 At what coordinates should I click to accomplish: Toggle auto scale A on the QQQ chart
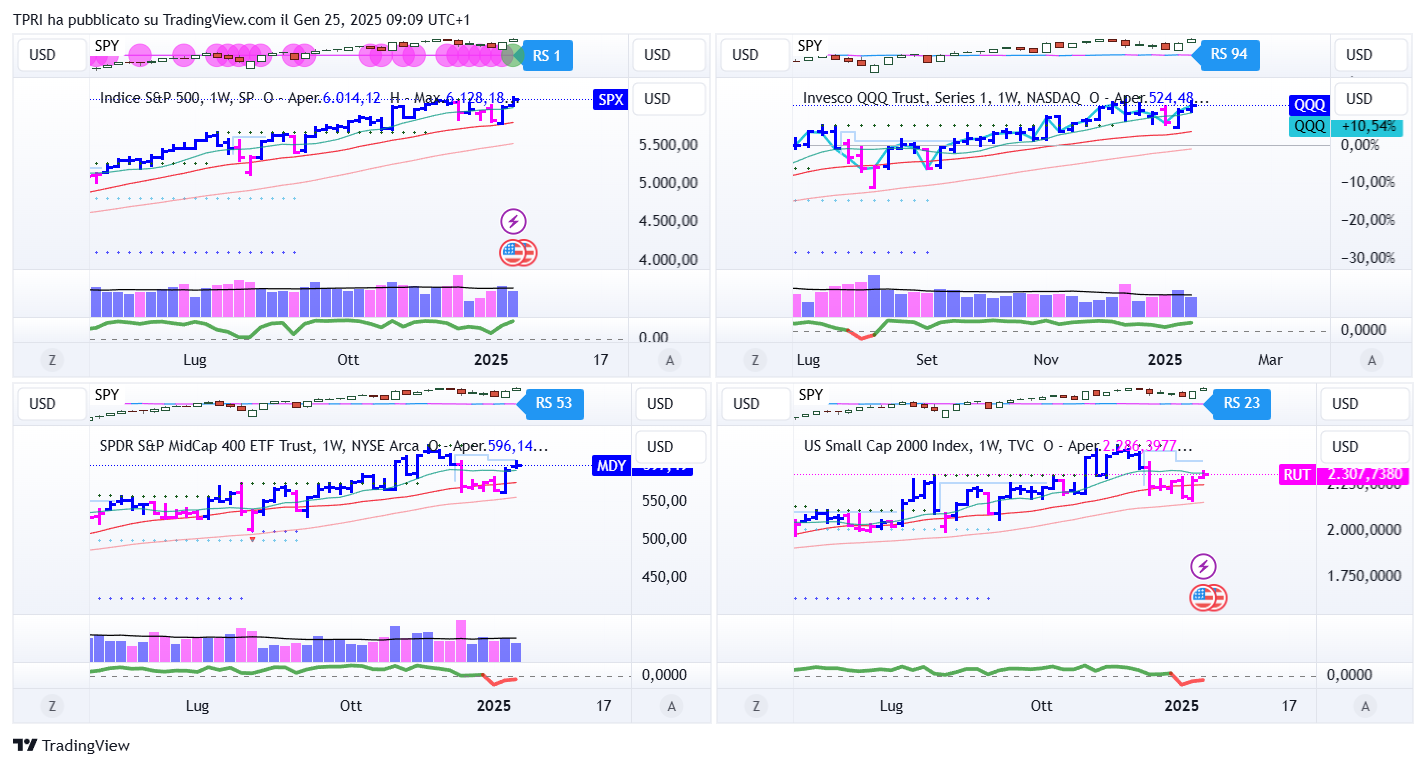[1371, 360]
